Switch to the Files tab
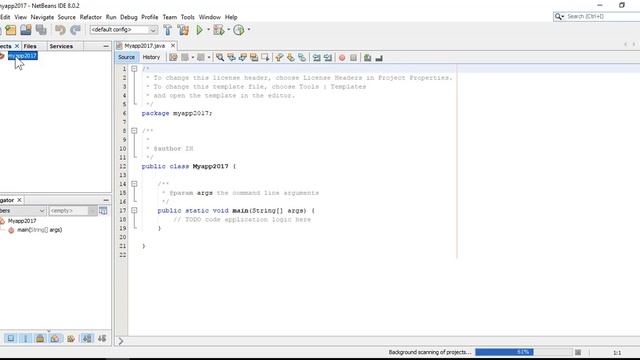 tap(30, 46)
